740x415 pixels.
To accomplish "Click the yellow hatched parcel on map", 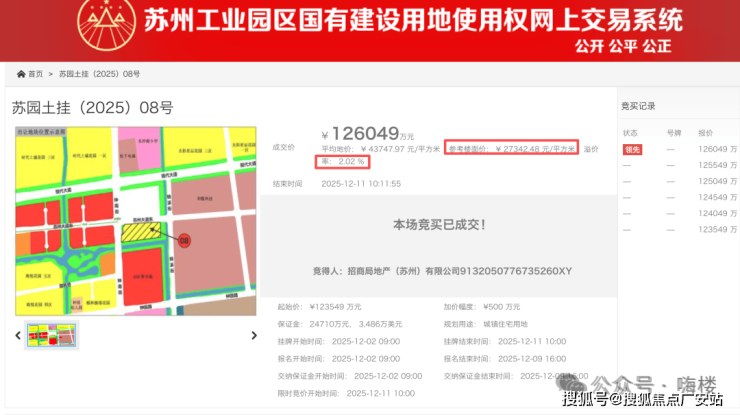I will [140, 232].
